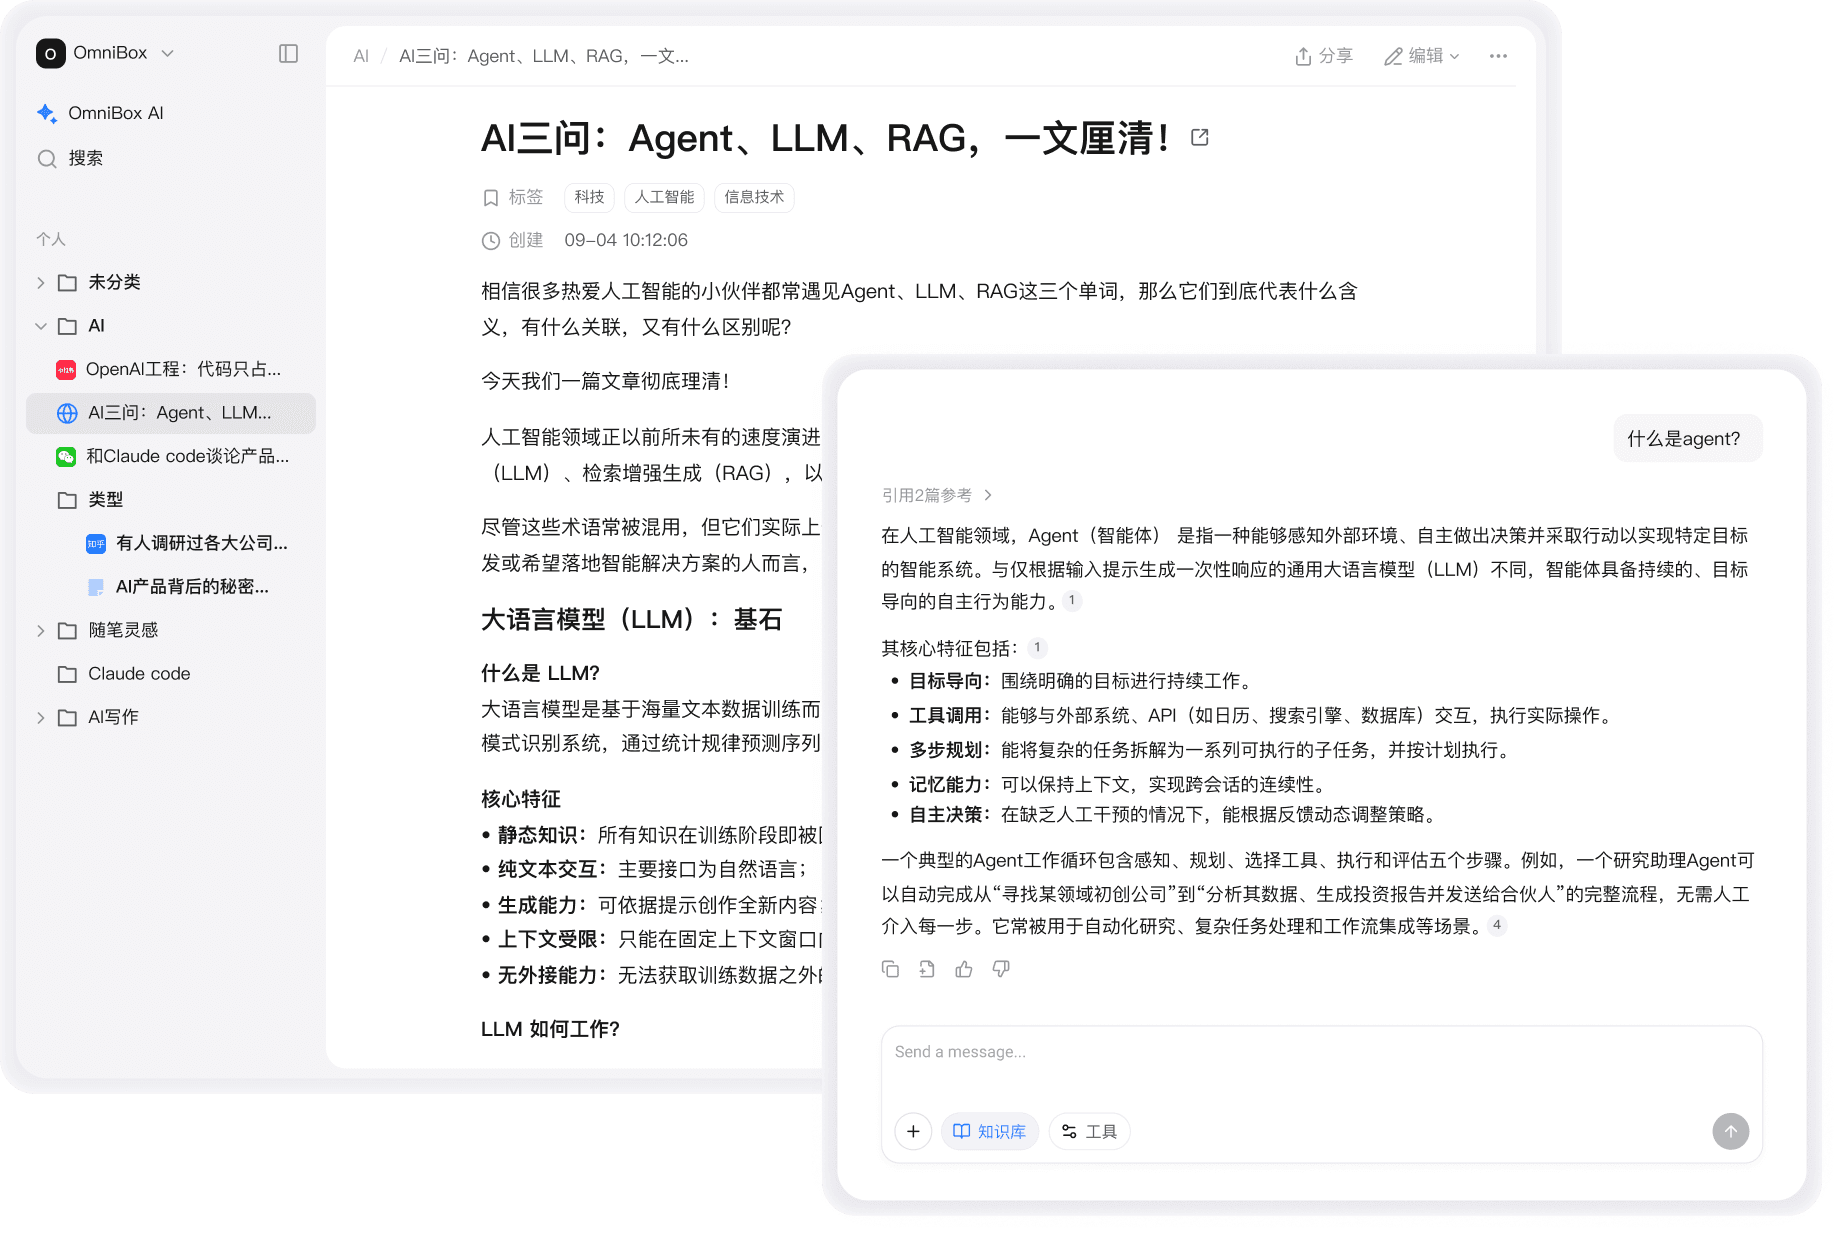The image size is (1846, 1239).
Task: Open the OpenAI工程 document
Action: pyautogui.click(x=171, y=370)
